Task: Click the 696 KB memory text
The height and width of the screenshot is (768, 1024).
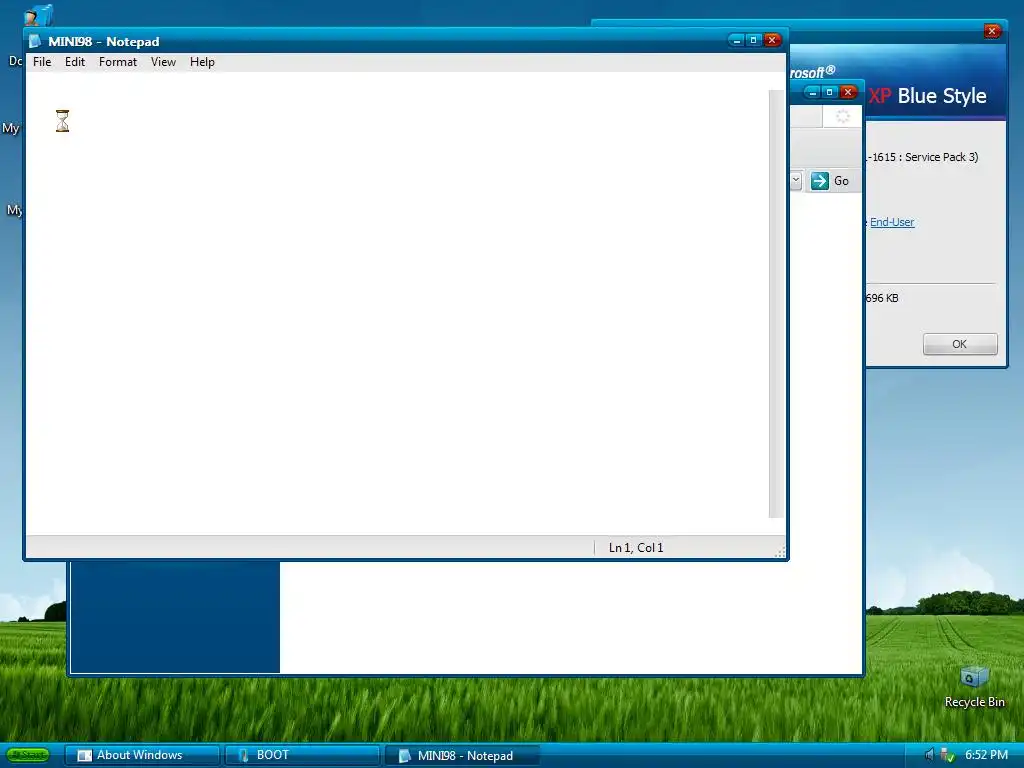Action: pos(882,298)
